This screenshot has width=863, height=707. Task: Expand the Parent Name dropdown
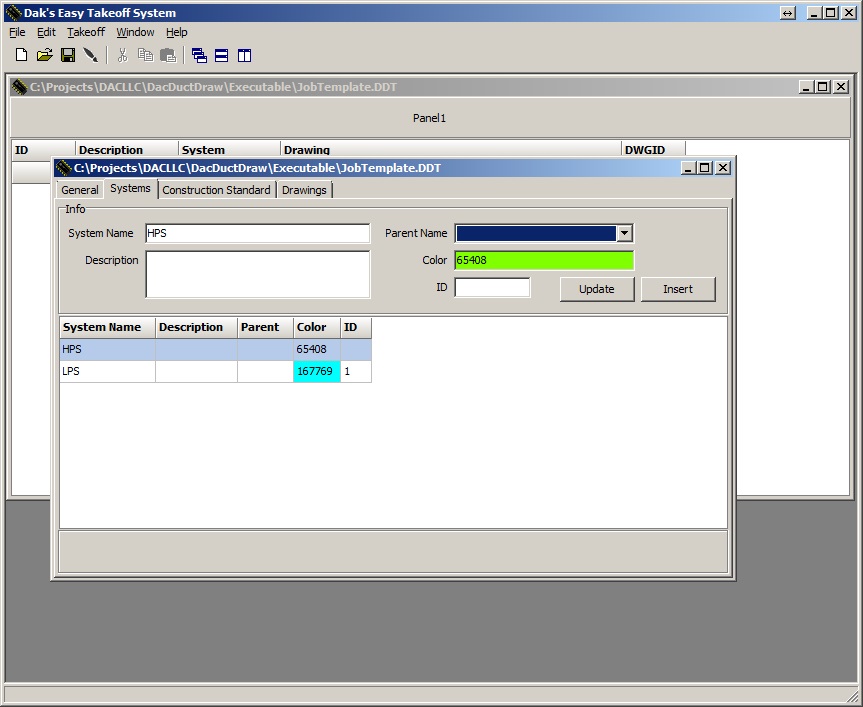[x=624, y=233]
